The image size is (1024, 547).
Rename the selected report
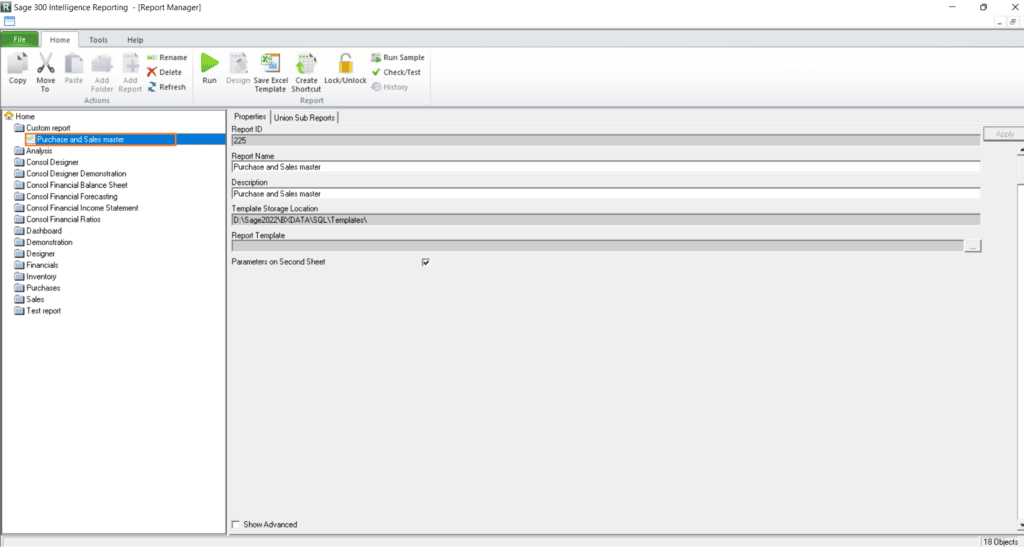[x=167, y=57]
